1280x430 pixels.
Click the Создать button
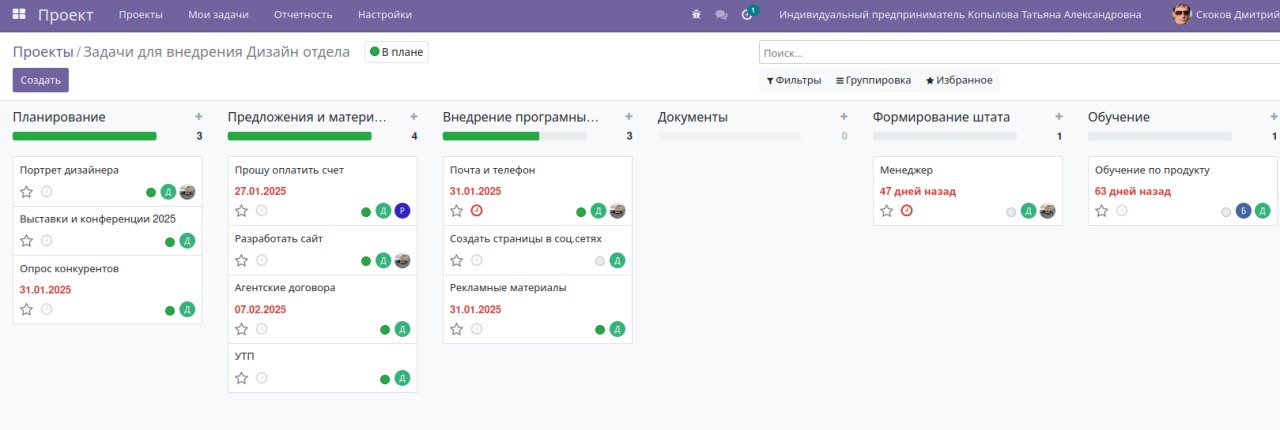(41, 80)
